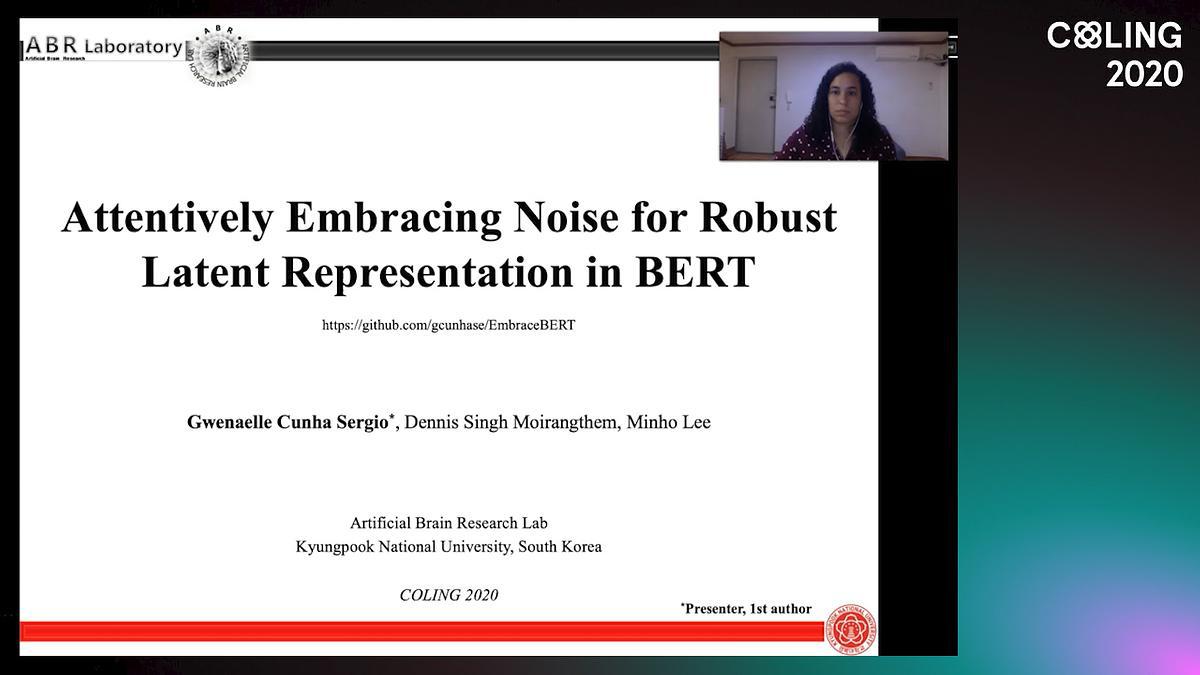Viewport: 1200px width, 675px height.
Task: Click title line 'Attentively Embracing Noise for Robust'
Action: coord(449,218)
